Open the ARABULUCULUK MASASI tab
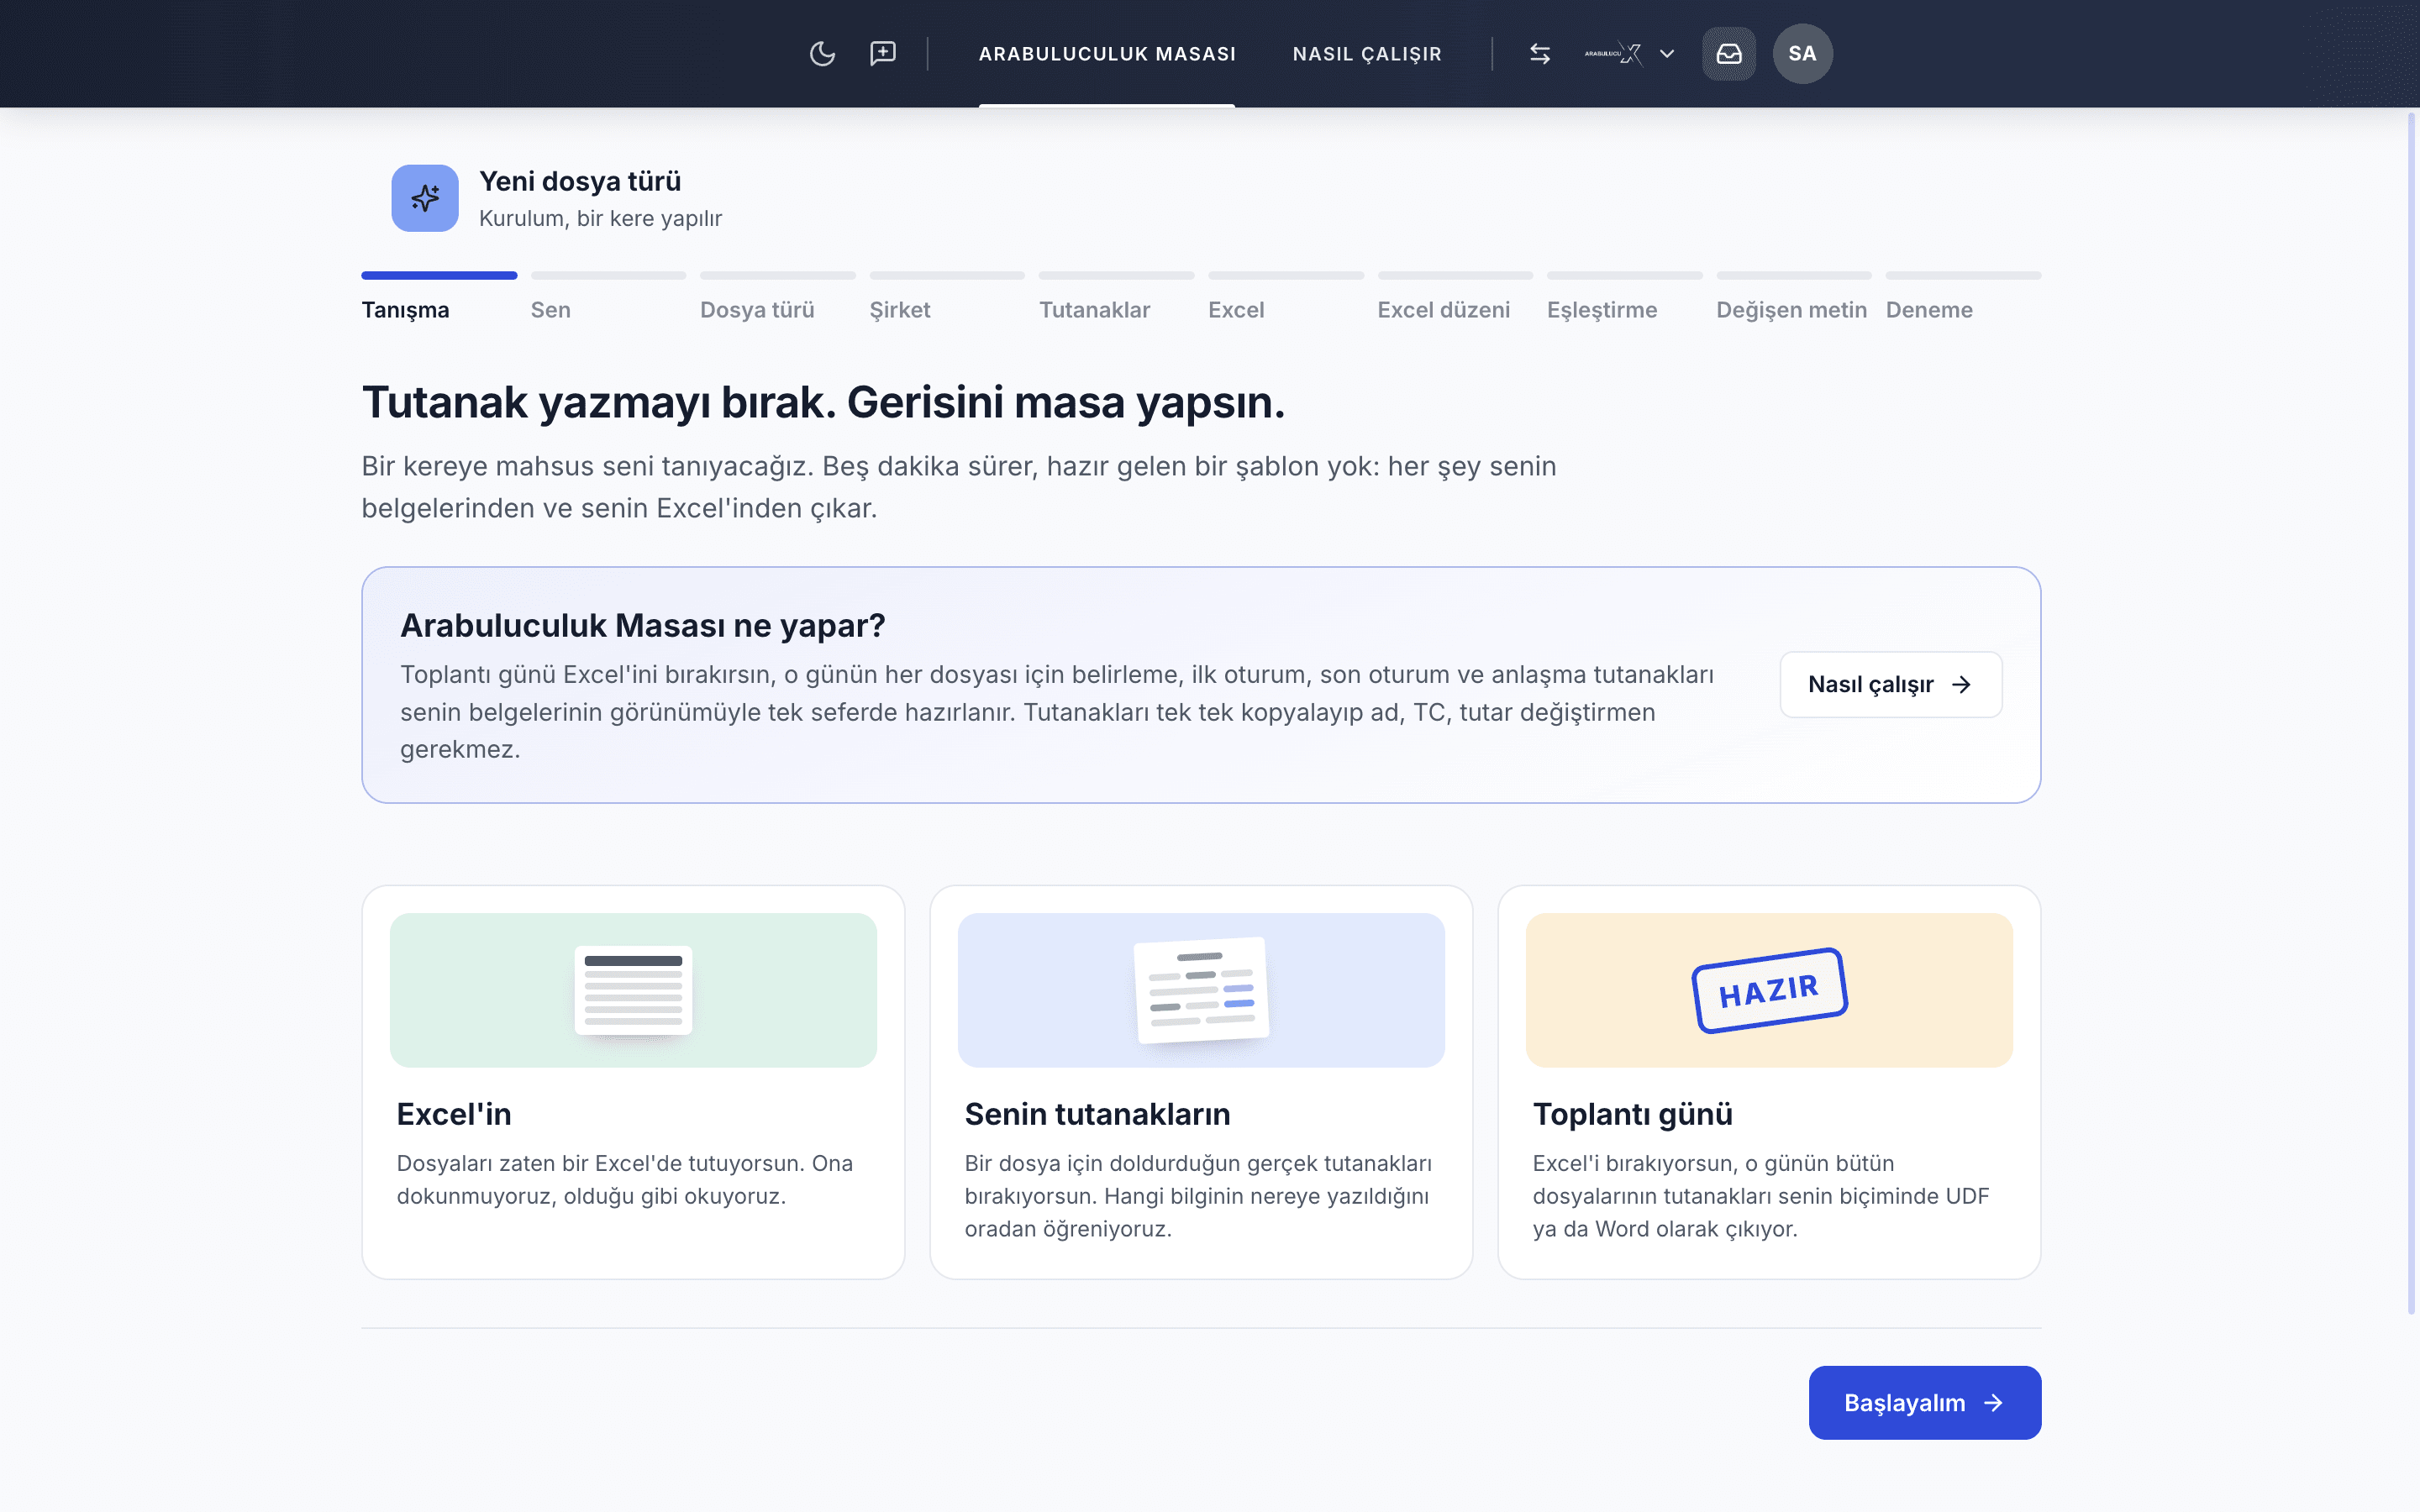This screenshot has width=2420, height=1512. coord(1107,54)
